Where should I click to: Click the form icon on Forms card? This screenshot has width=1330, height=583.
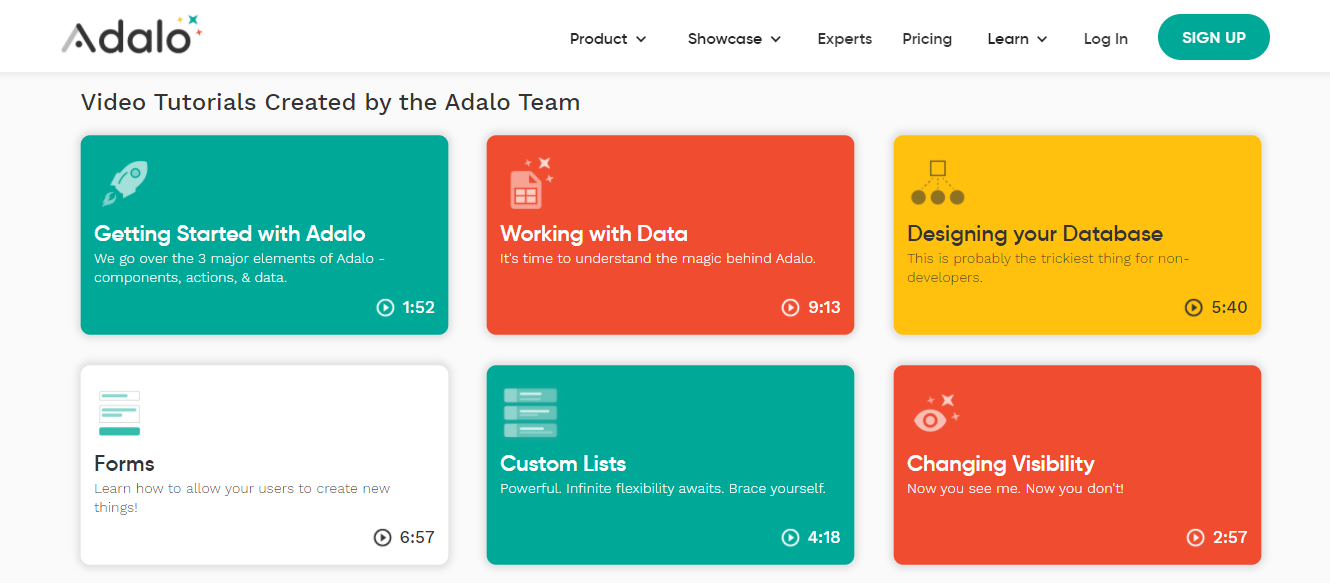[x=119, y=413]
